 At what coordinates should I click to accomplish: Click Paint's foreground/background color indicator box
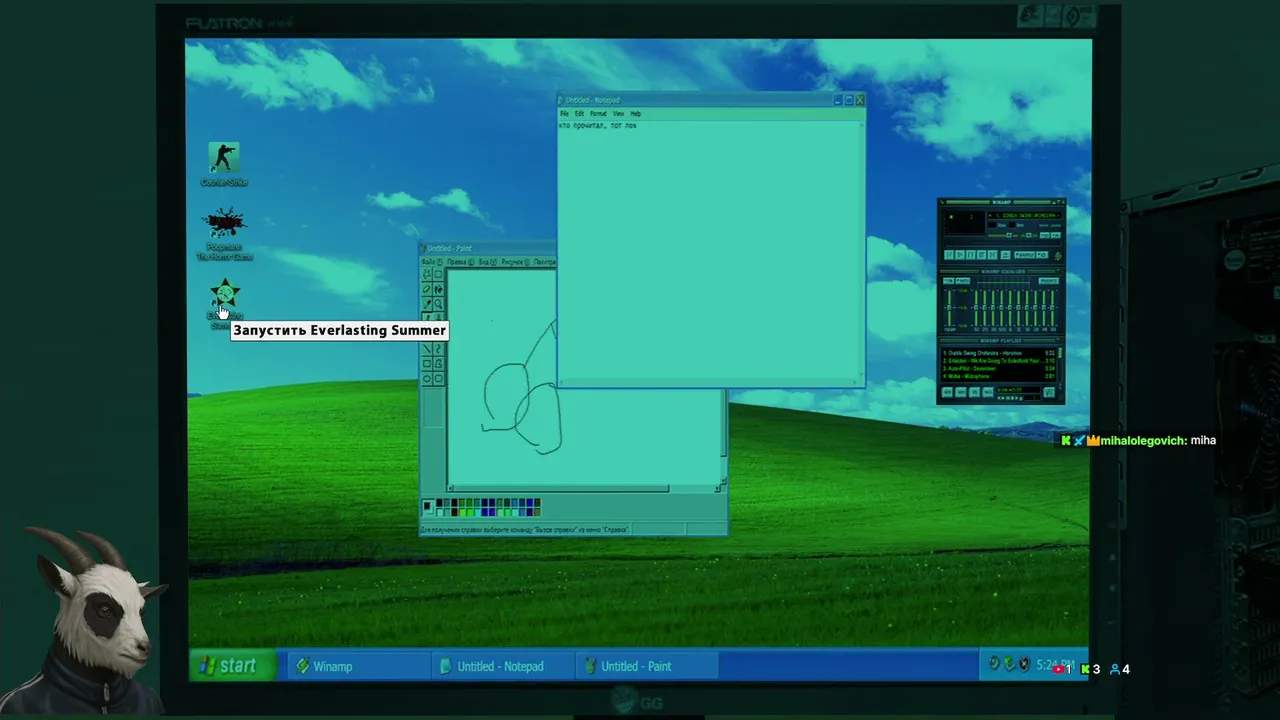[429, 507]
